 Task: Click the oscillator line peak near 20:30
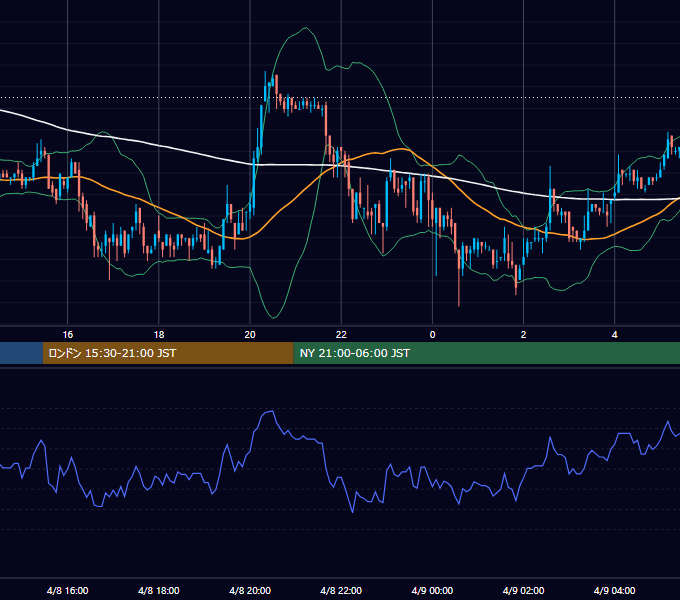[x=270, y=411]
